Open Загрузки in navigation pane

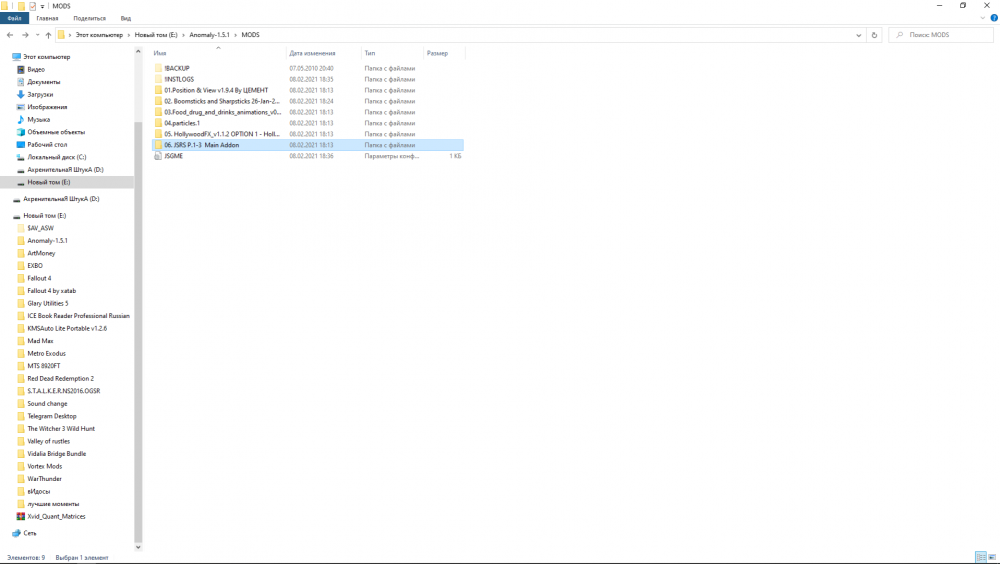(x=40, y=94)
